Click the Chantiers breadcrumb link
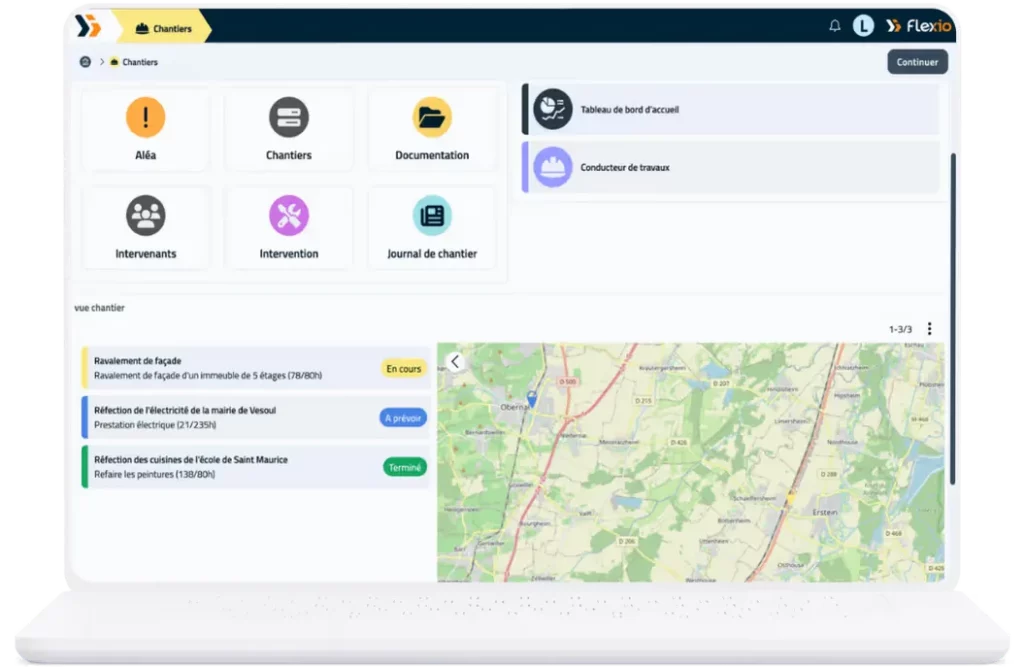The width and height of the screenshot is (1024, 667). (x=134, y=62)
